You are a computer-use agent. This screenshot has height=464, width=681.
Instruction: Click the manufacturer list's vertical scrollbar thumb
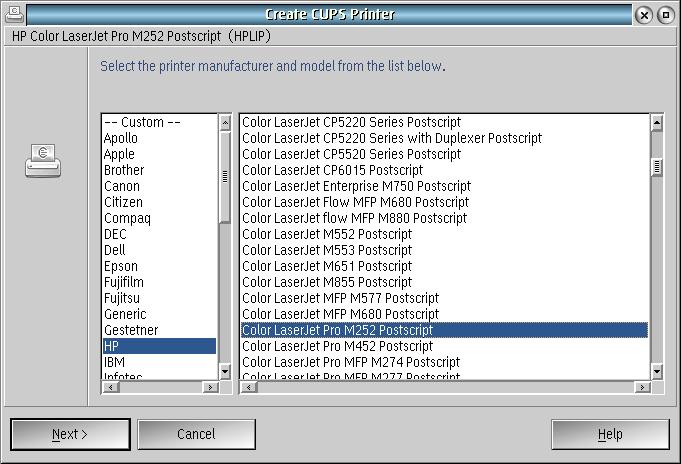[x=225, y=177]
